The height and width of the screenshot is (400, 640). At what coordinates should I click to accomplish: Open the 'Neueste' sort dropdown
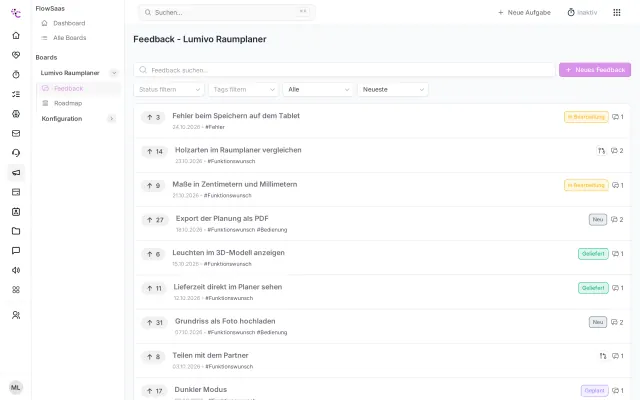click(393, 90)
